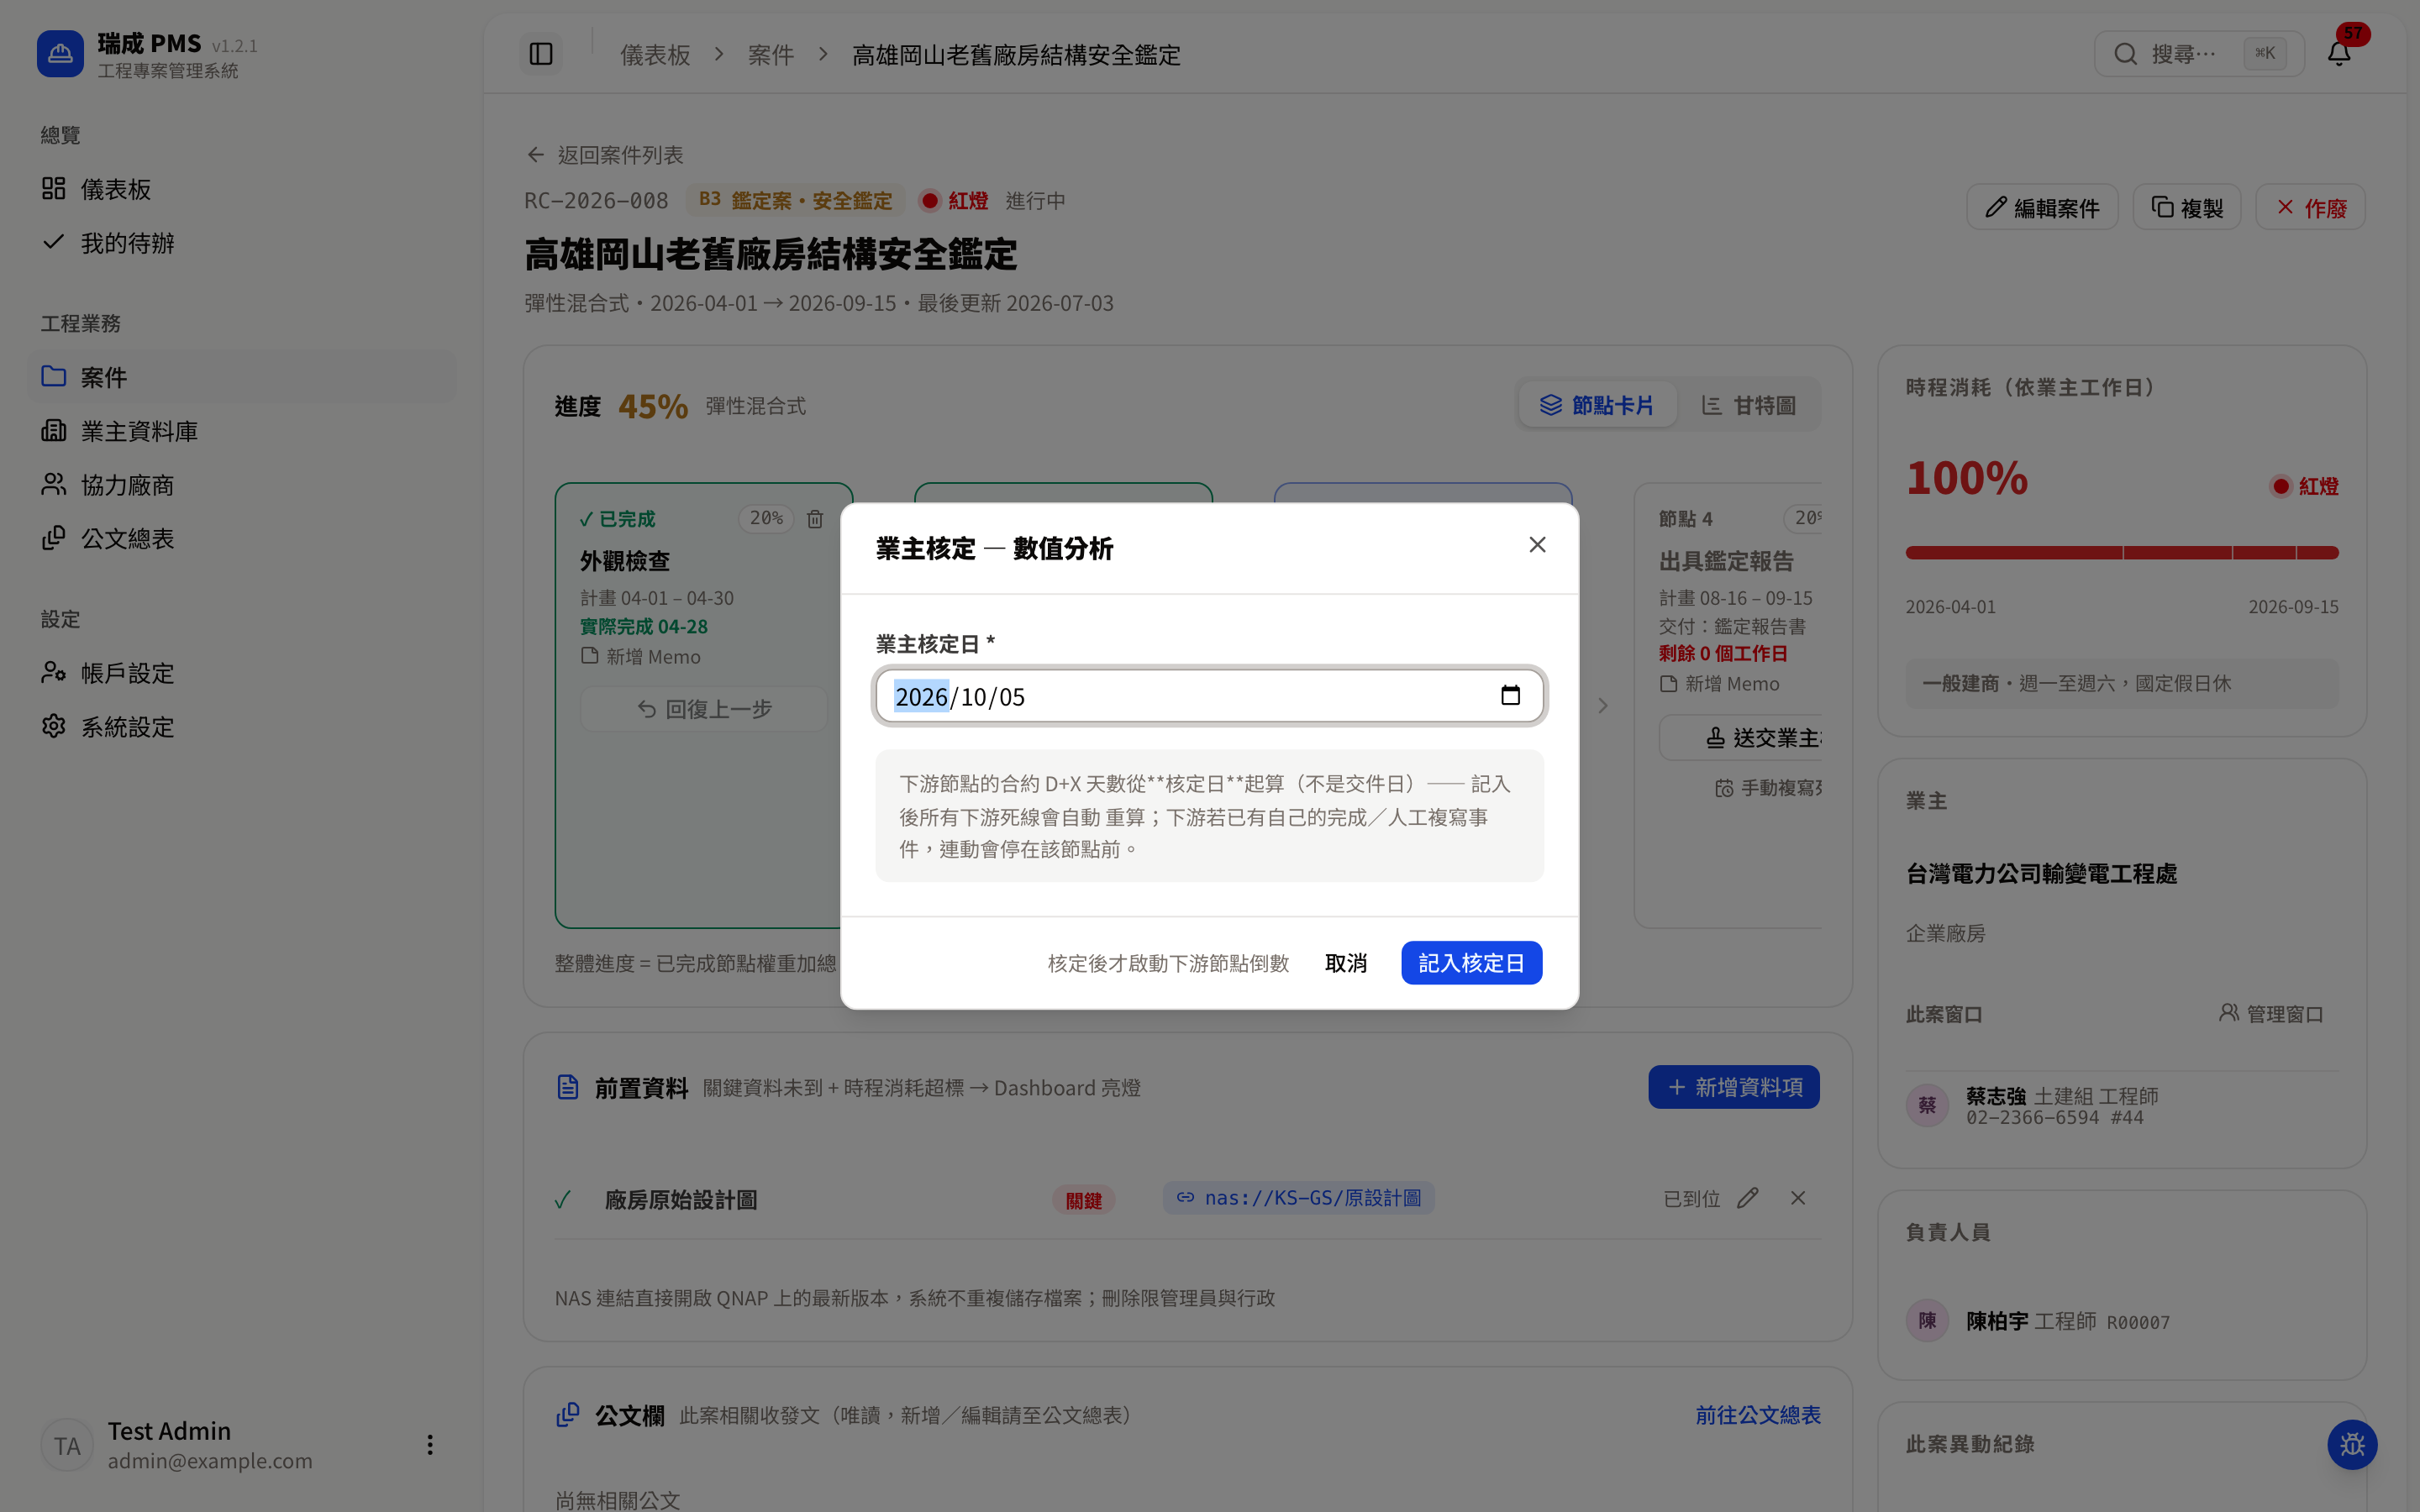Open 業主資料庫 sidebar item
This screenshot has width=2420, height=1512.
pos(242,431)
